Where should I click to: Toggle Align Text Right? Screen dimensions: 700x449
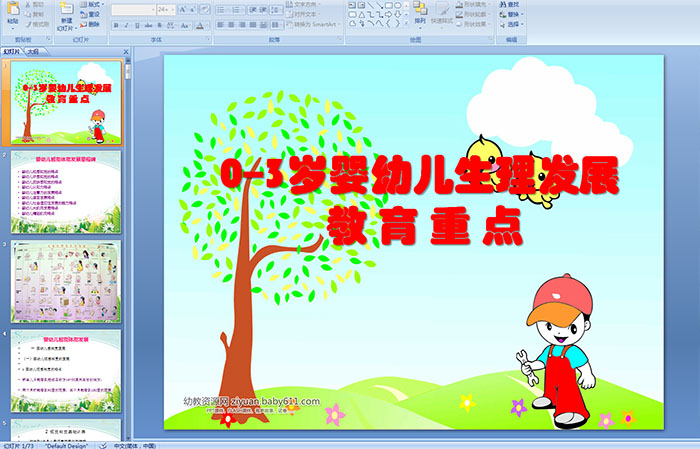(x=242, y=25)
